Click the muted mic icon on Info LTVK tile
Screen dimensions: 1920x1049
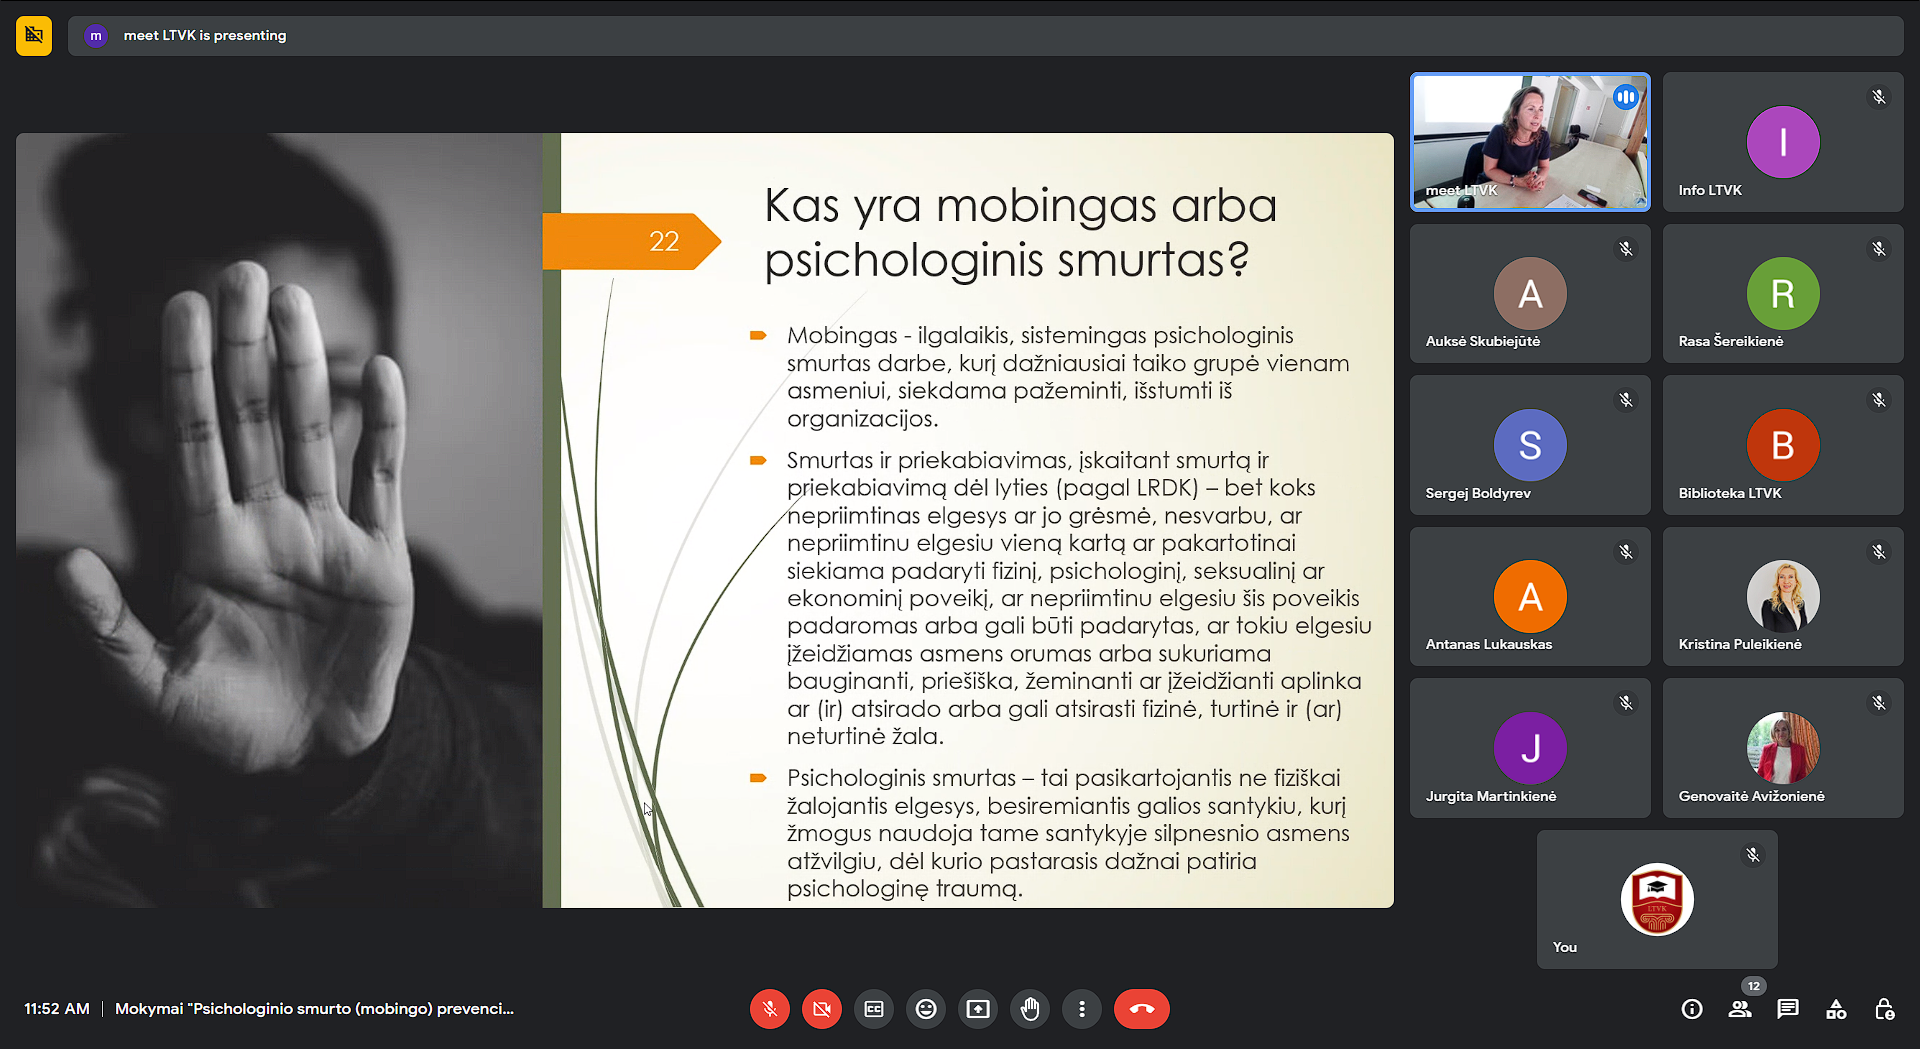tap(1879, 97)
